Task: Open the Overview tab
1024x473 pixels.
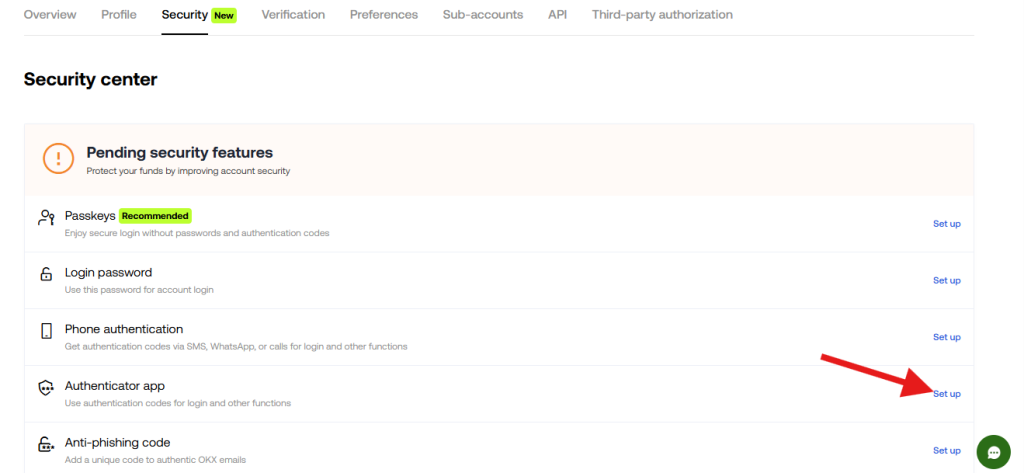Action: click(x=50, y=15)
